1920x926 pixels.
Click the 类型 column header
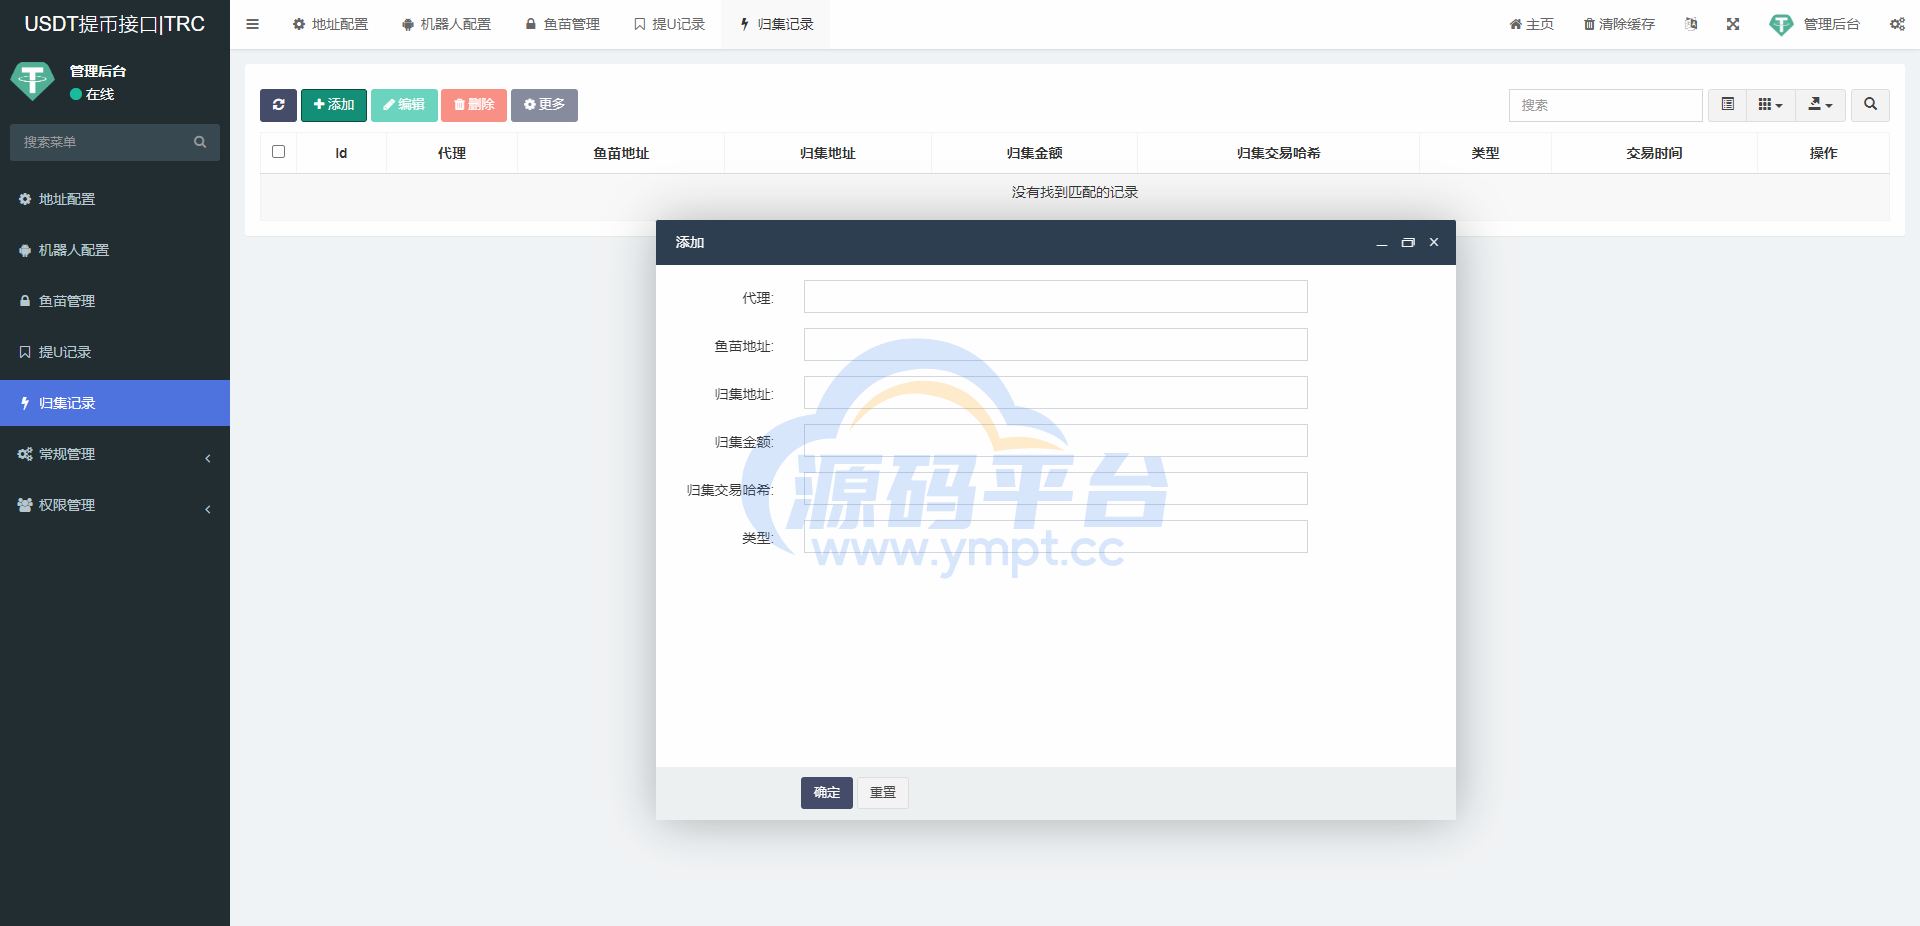click(1485, 153)
